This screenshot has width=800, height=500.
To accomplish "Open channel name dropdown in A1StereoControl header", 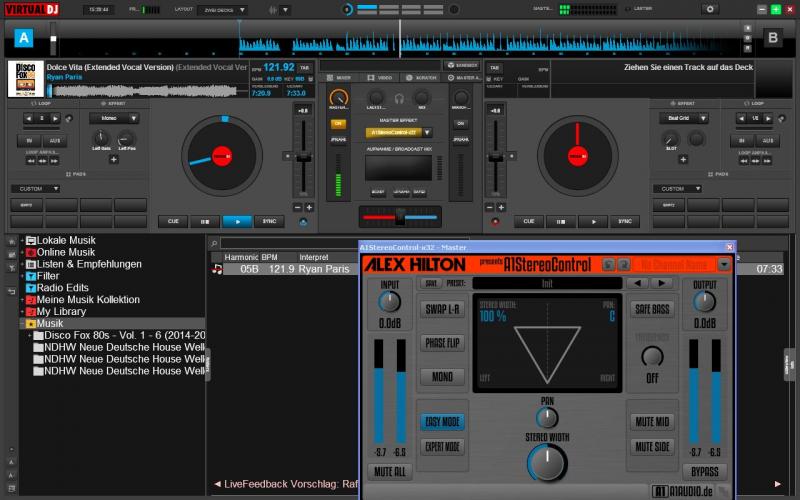I will [723, 264].
